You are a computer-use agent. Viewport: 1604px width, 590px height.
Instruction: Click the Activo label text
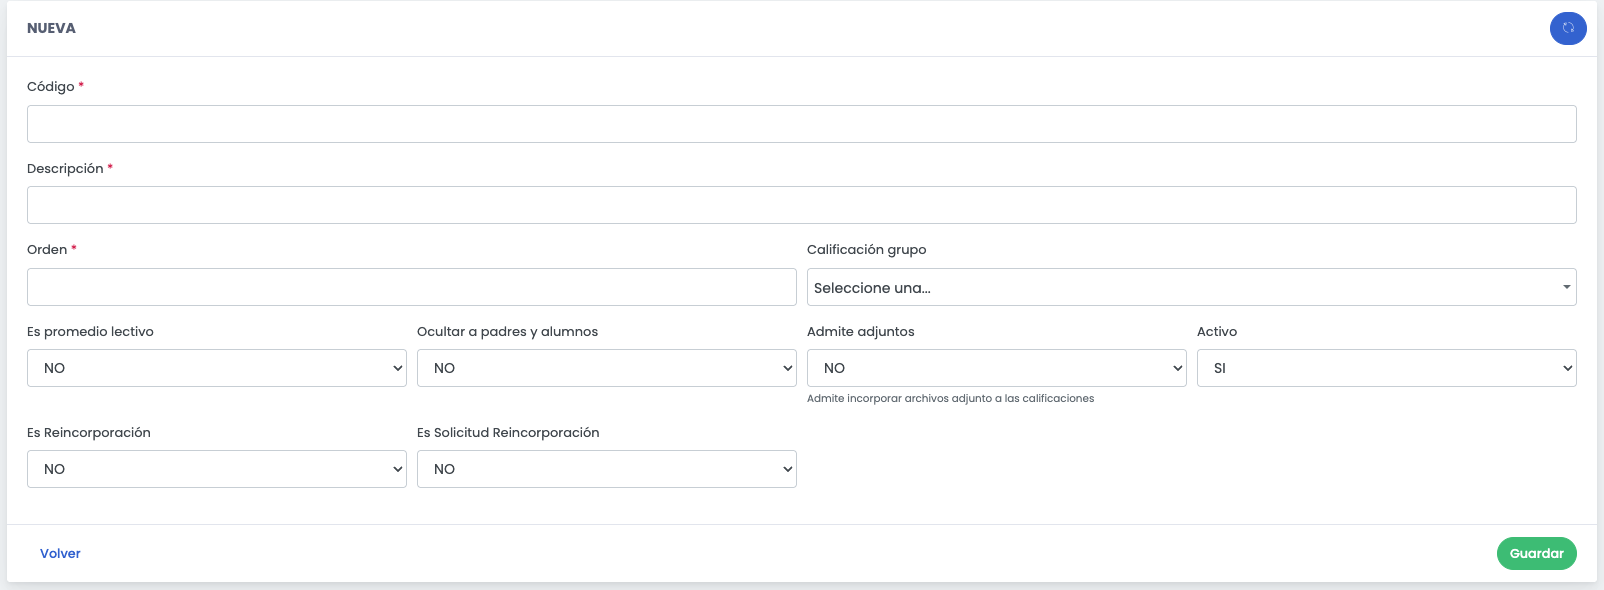[x=1216, y=332]
